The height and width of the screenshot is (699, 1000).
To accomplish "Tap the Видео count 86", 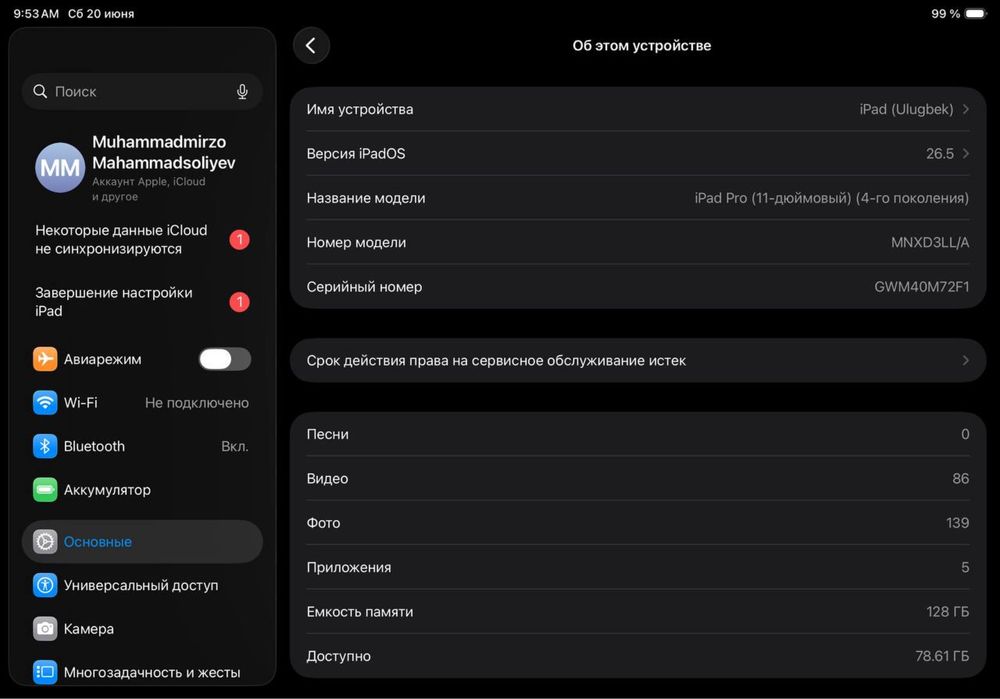I will point(960,478).
